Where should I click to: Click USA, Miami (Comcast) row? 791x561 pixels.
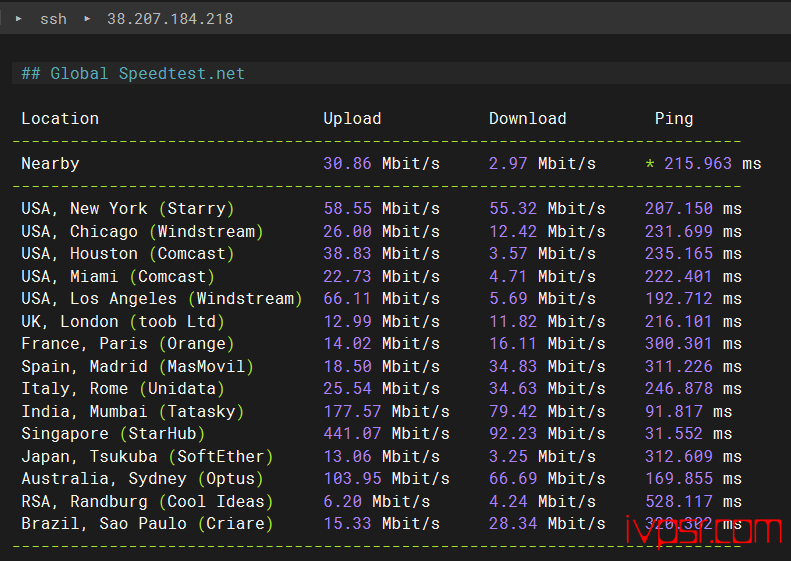tap(118, 276)
